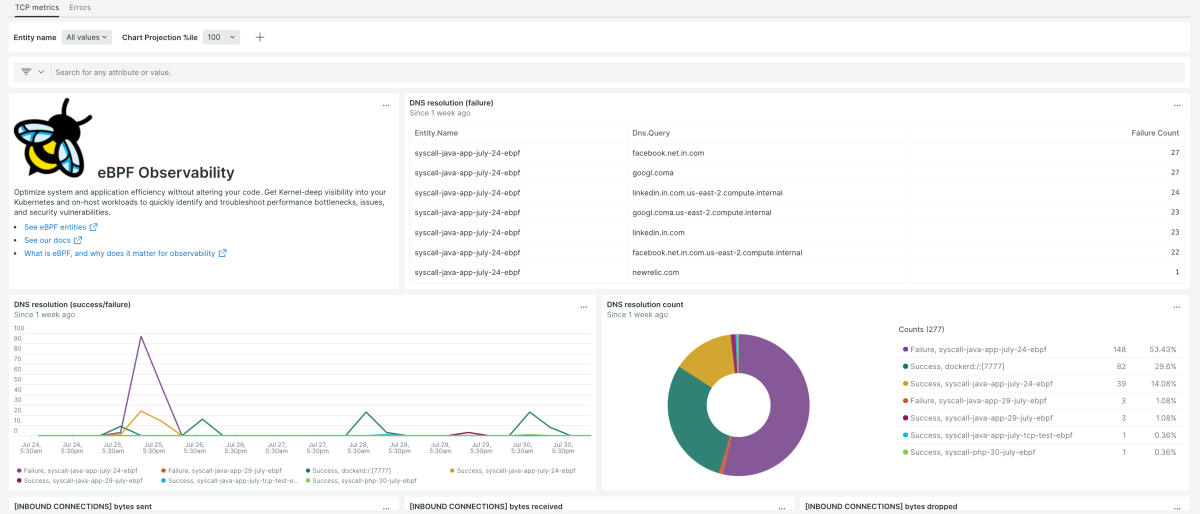This screenshot has height=514, width=1200.
Task: Open the 'See eBPF entities' link
Action: tap(55, 227)
